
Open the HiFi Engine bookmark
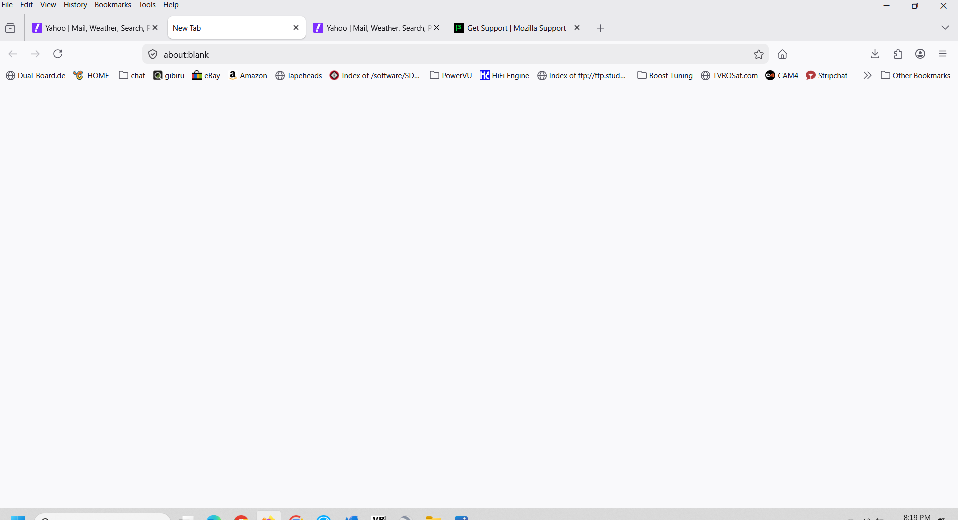505,75
